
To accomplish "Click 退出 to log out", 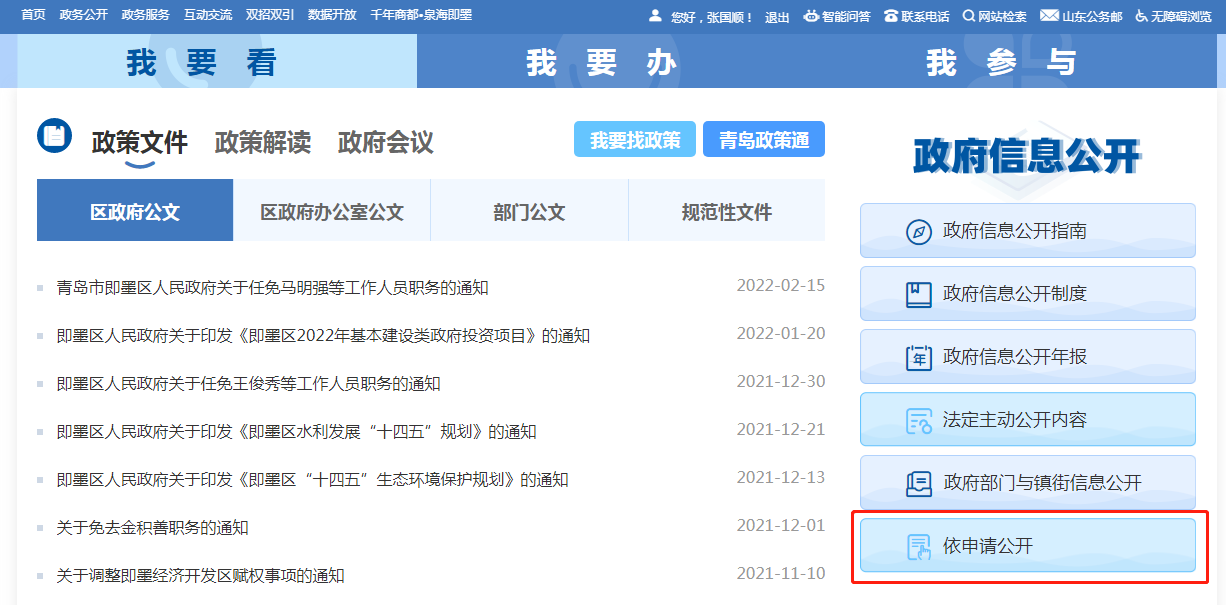I will (777, 17).
